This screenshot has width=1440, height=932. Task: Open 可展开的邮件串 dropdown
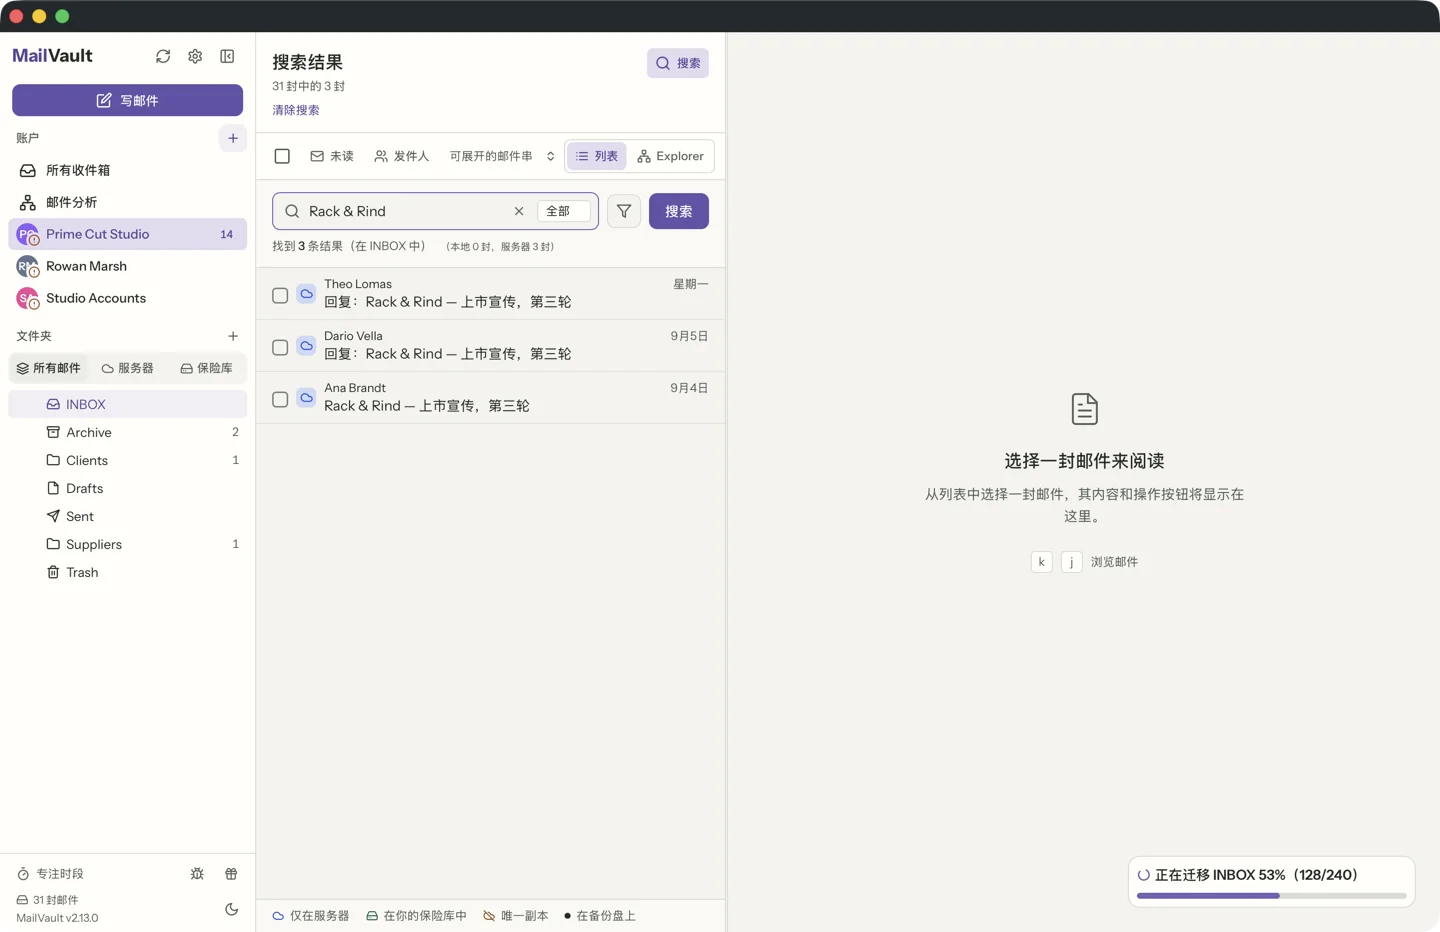[502, 156]
